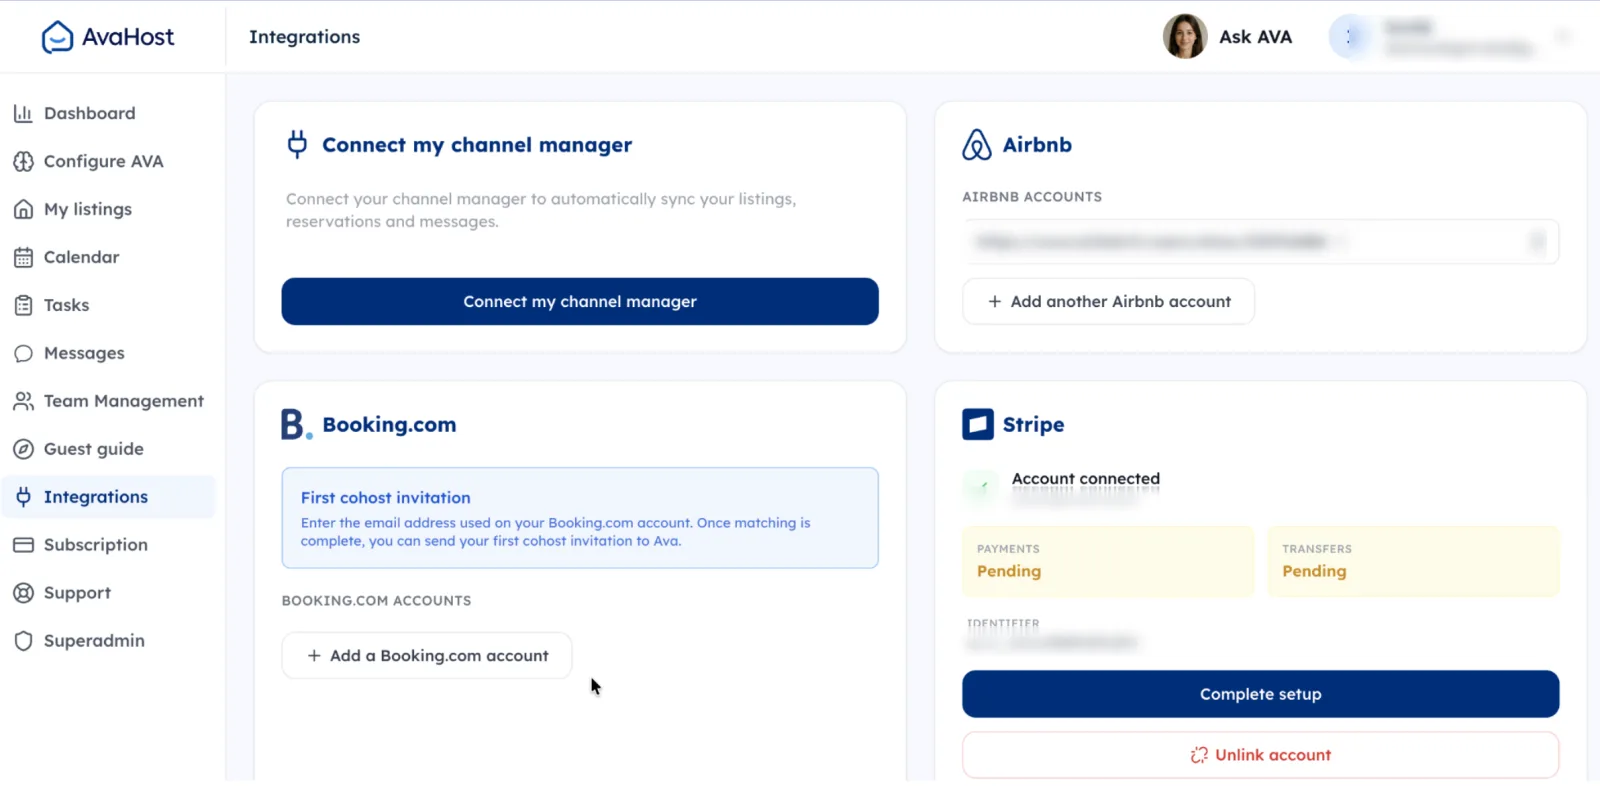Screen dimensions: 1600x786
Task: Click the Team Management people icon
Action: [x=23, y=401]
